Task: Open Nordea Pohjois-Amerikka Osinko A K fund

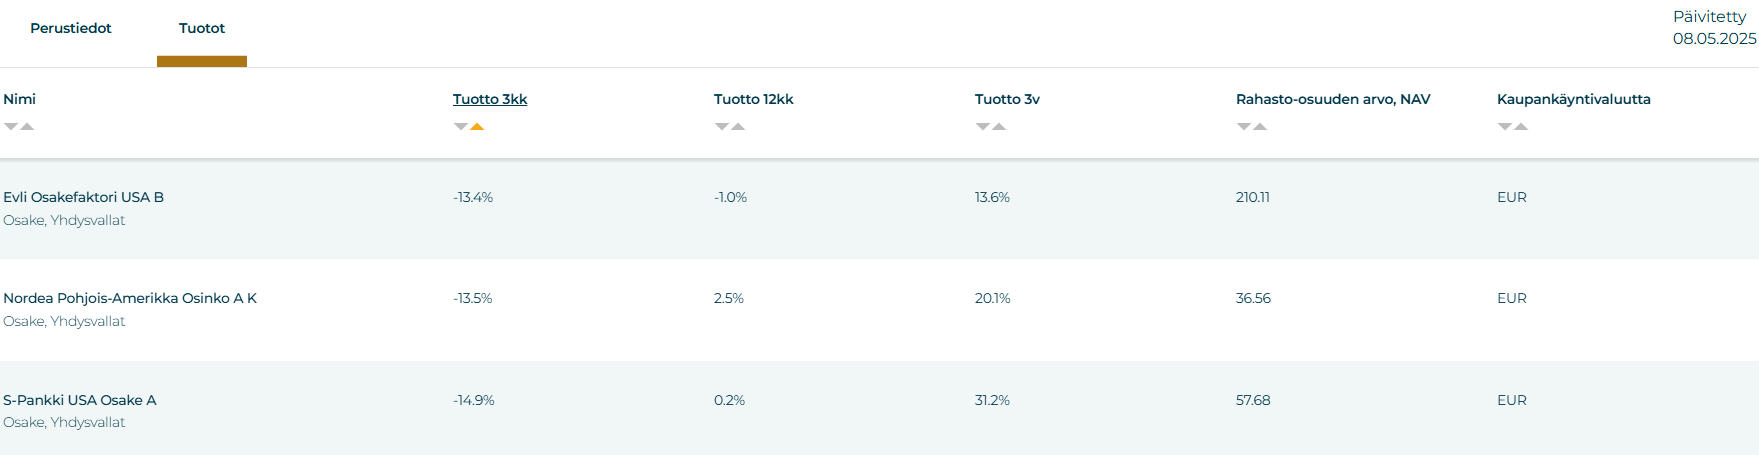Action: pos(130,298)
